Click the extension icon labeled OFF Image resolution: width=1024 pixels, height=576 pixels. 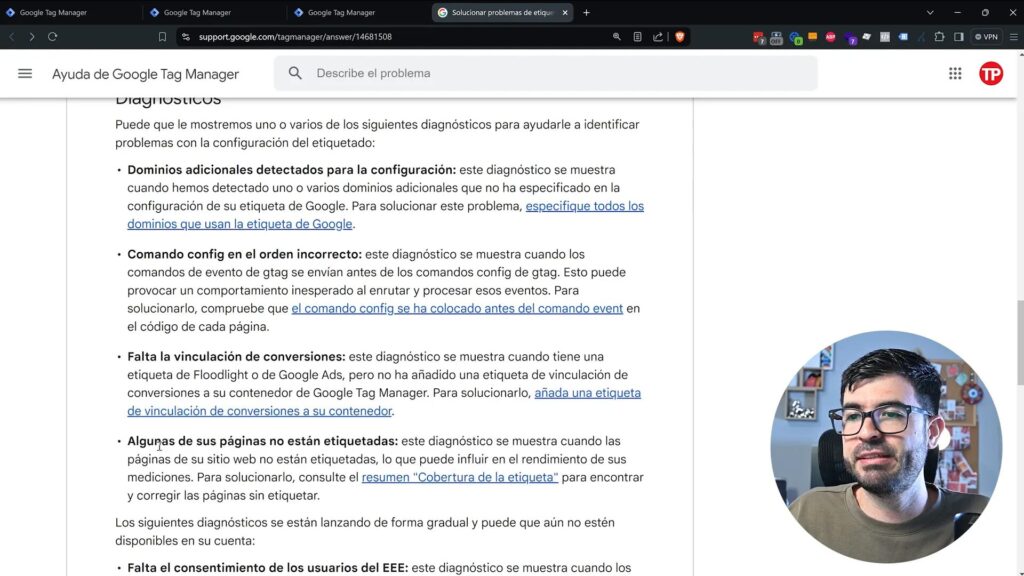pyautogui.click(x=776, y=38)
